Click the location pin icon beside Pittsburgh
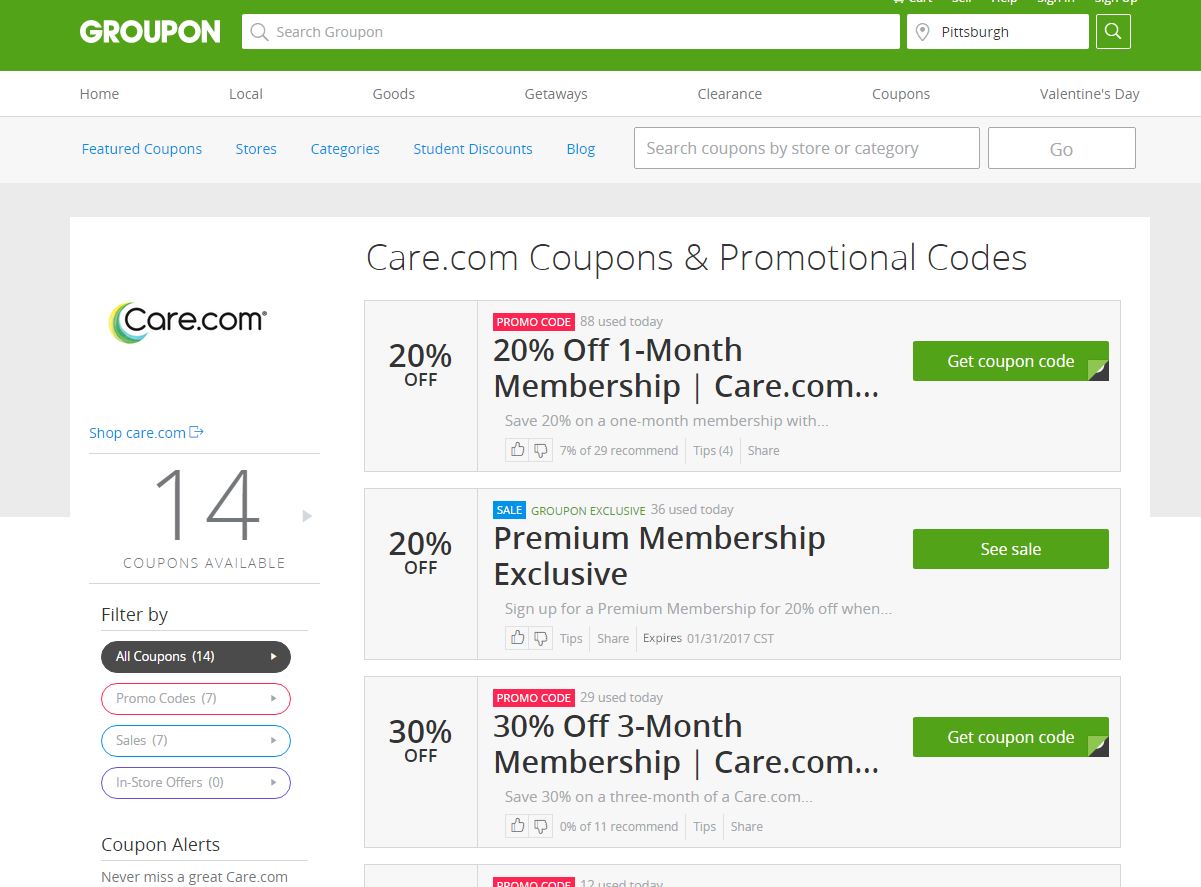 point(922,31)
